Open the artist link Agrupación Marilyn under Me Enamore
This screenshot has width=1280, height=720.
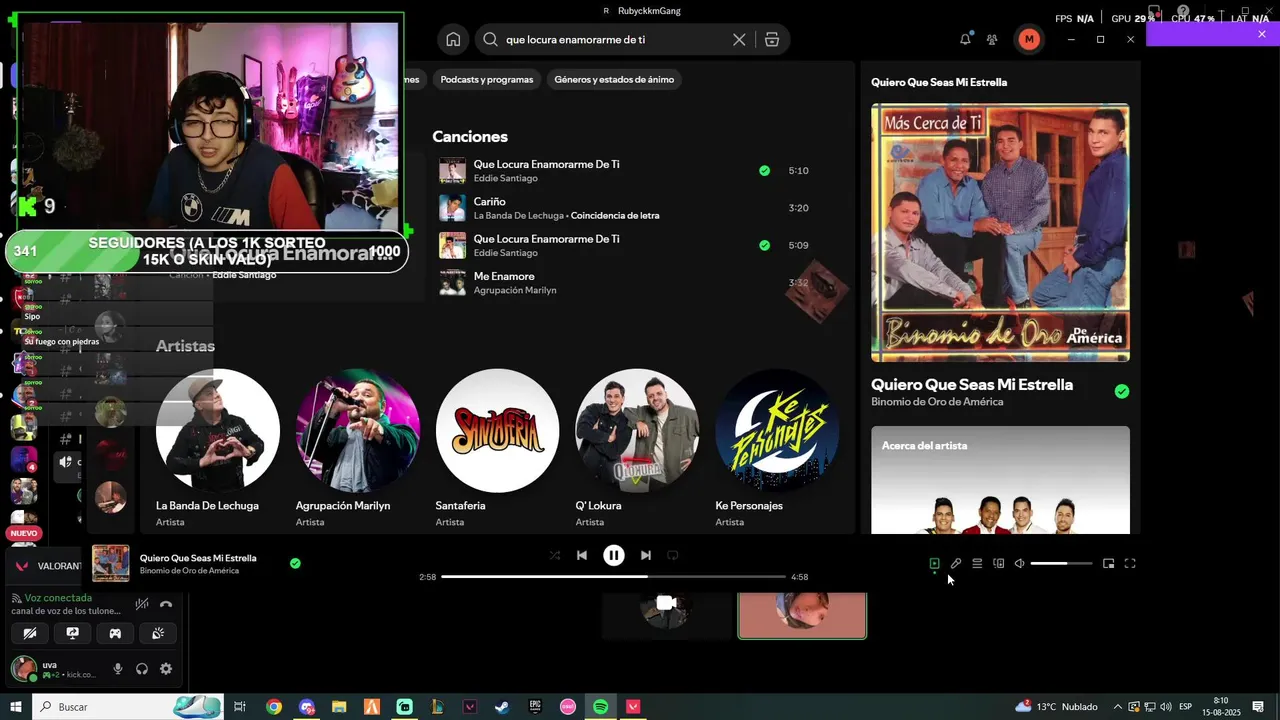(x=515, y=290)
